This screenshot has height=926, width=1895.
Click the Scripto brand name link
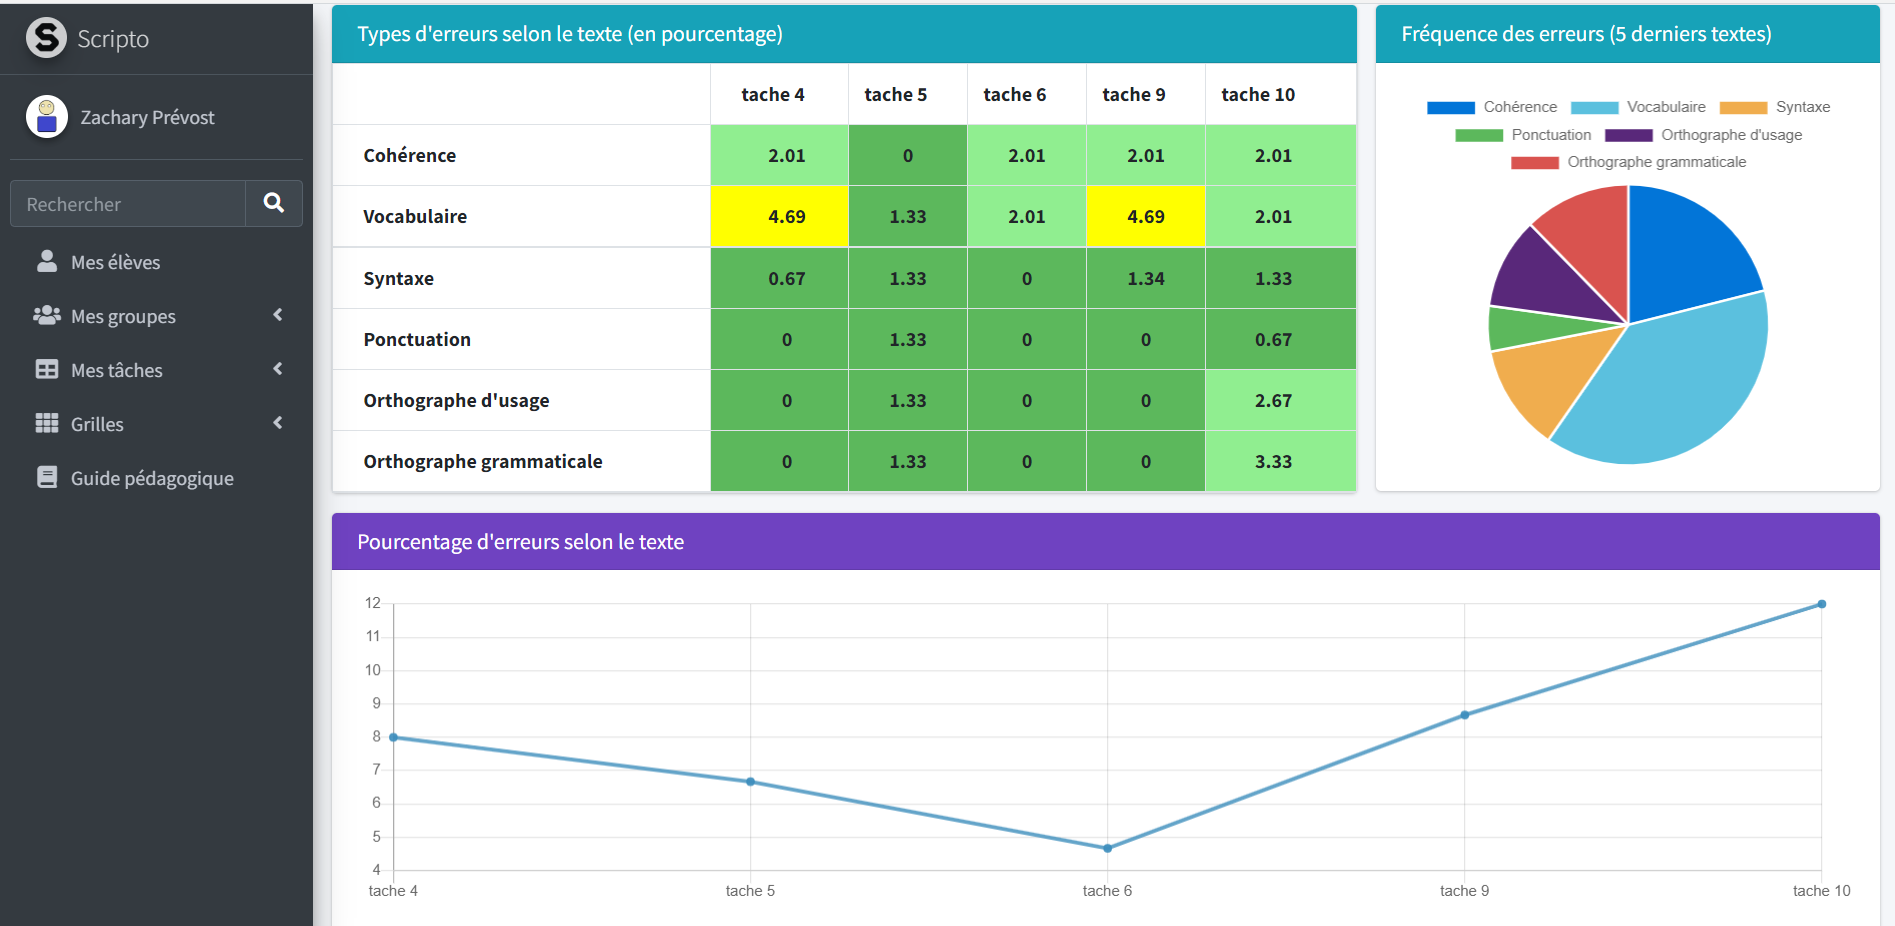click(113, 39)
